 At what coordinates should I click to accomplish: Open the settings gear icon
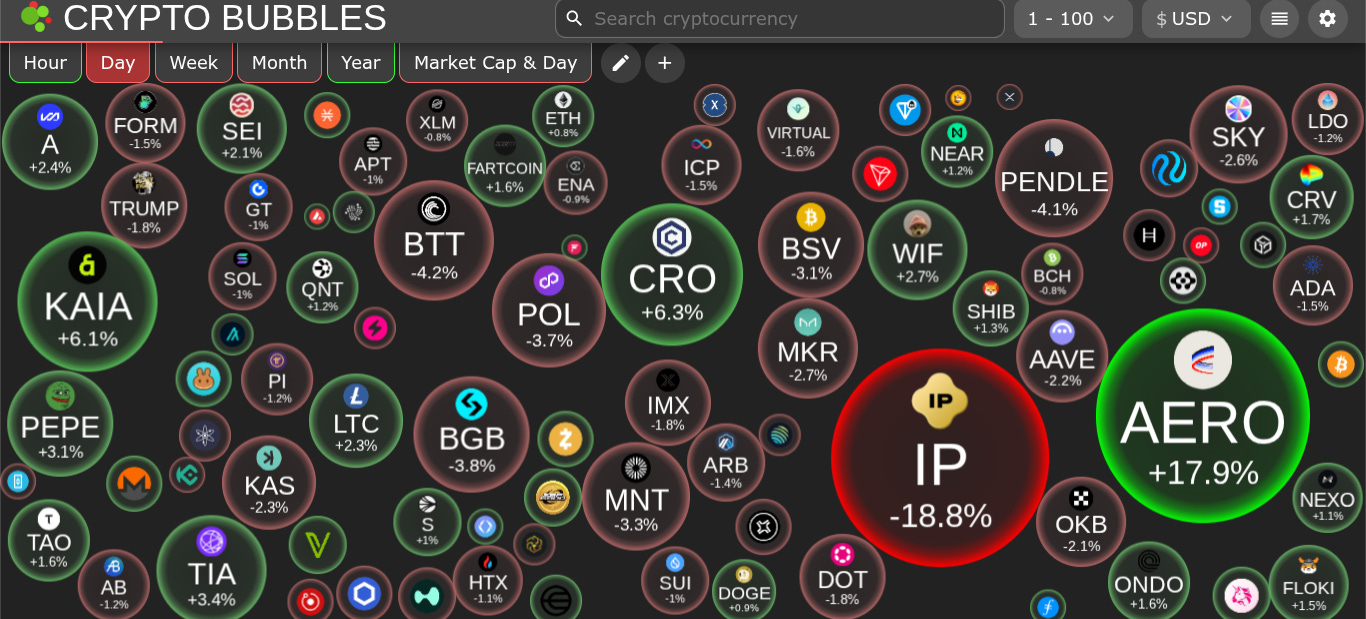point(1328,19)
